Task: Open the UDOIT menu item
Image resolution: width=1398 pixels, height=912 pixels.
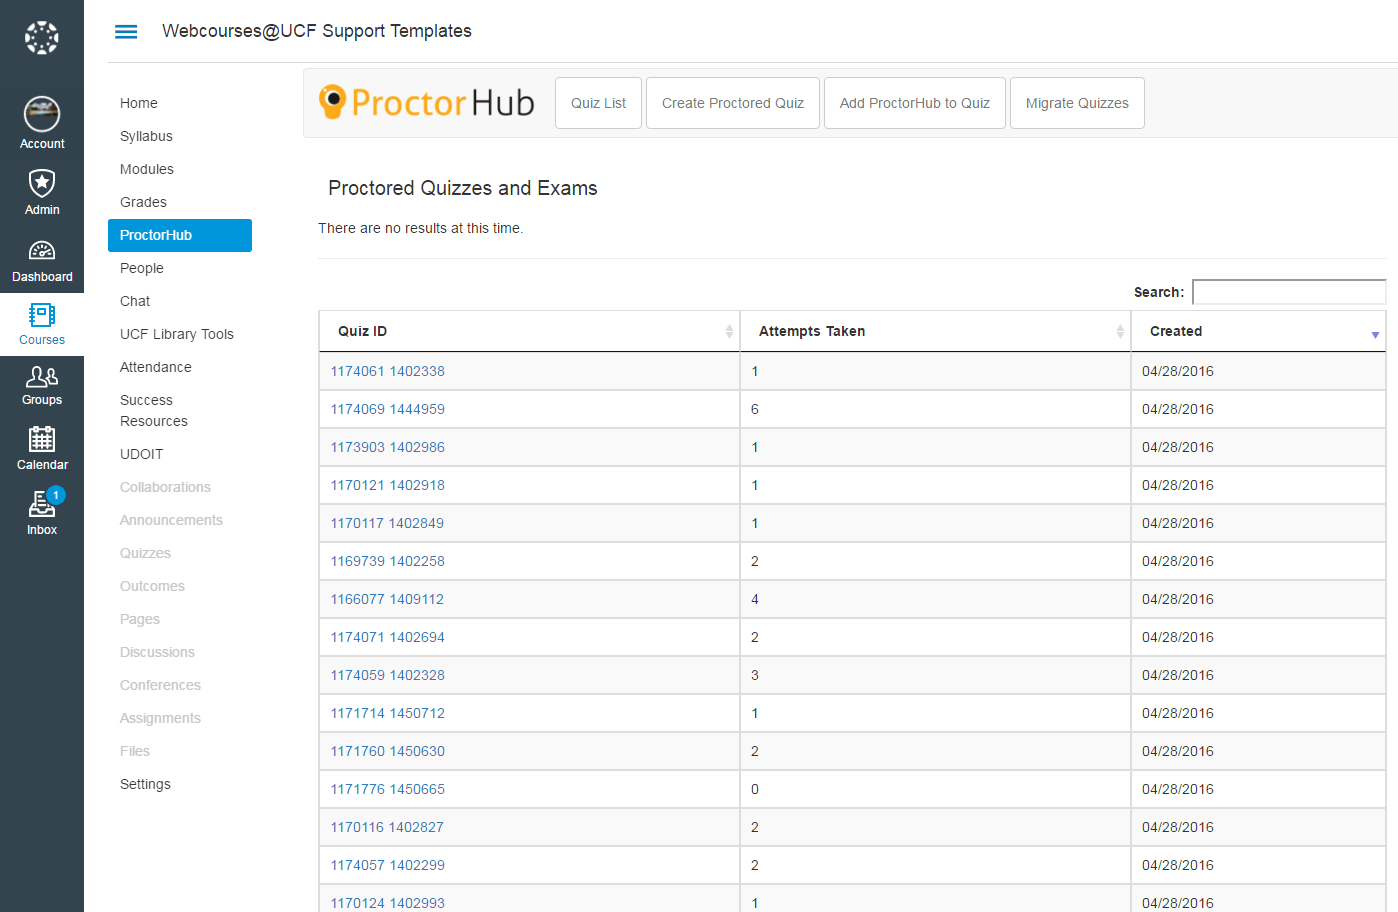Action: tap(141, 454)
